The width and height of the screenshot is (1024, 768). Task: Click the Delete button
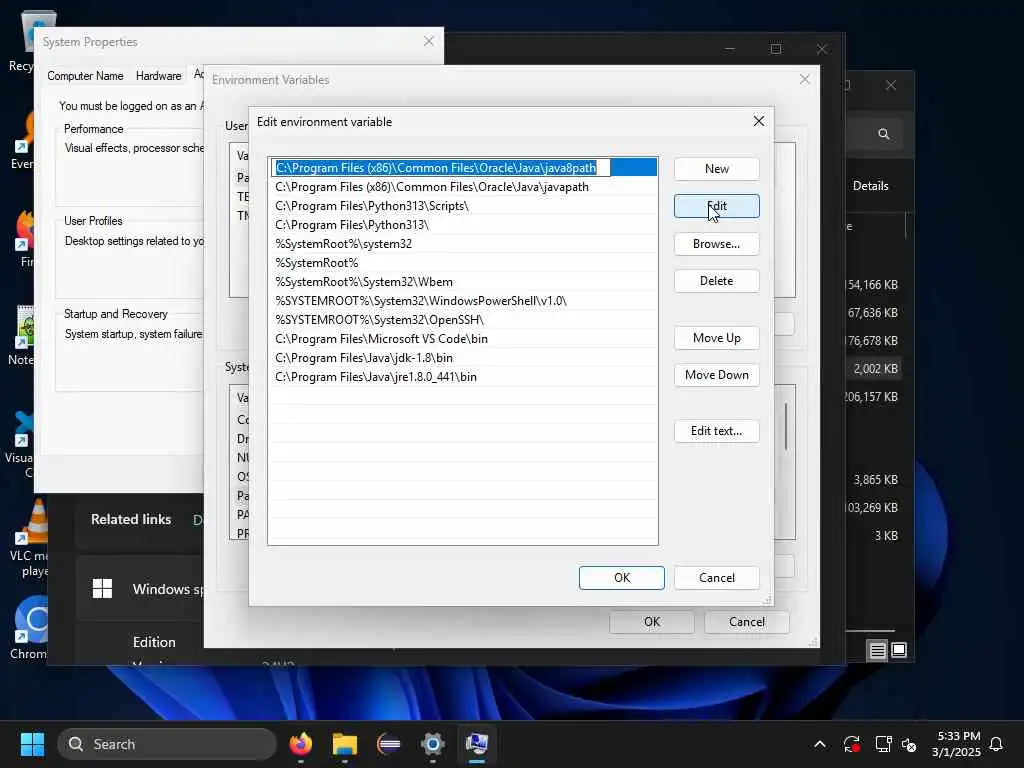pyautogui.click(x=716, y=281)
